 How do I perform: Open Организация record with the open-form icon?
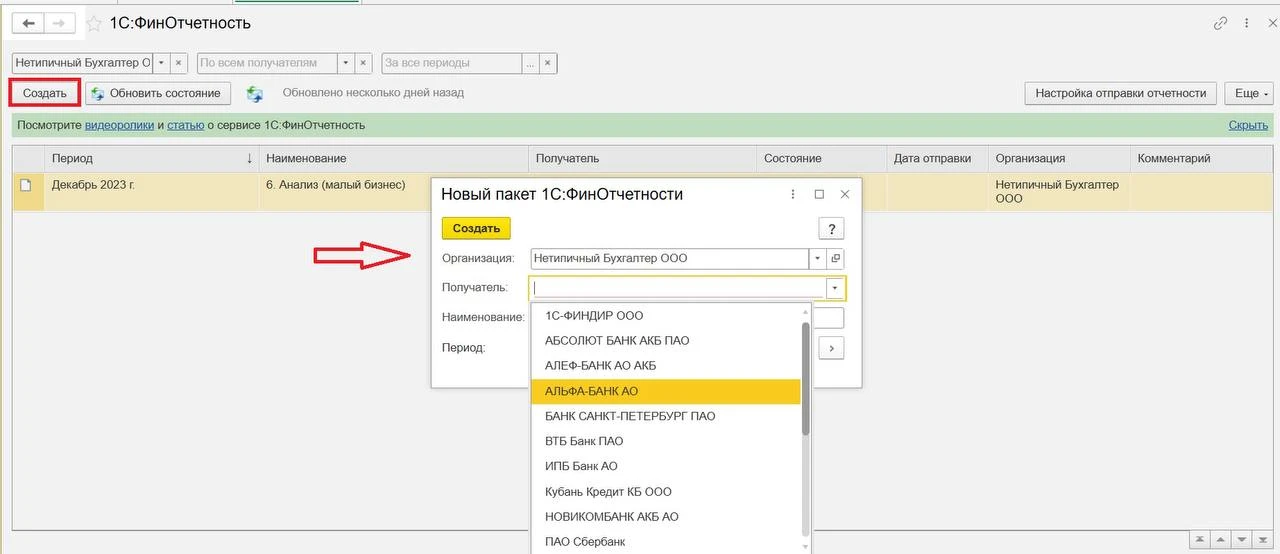coord(837,258)
